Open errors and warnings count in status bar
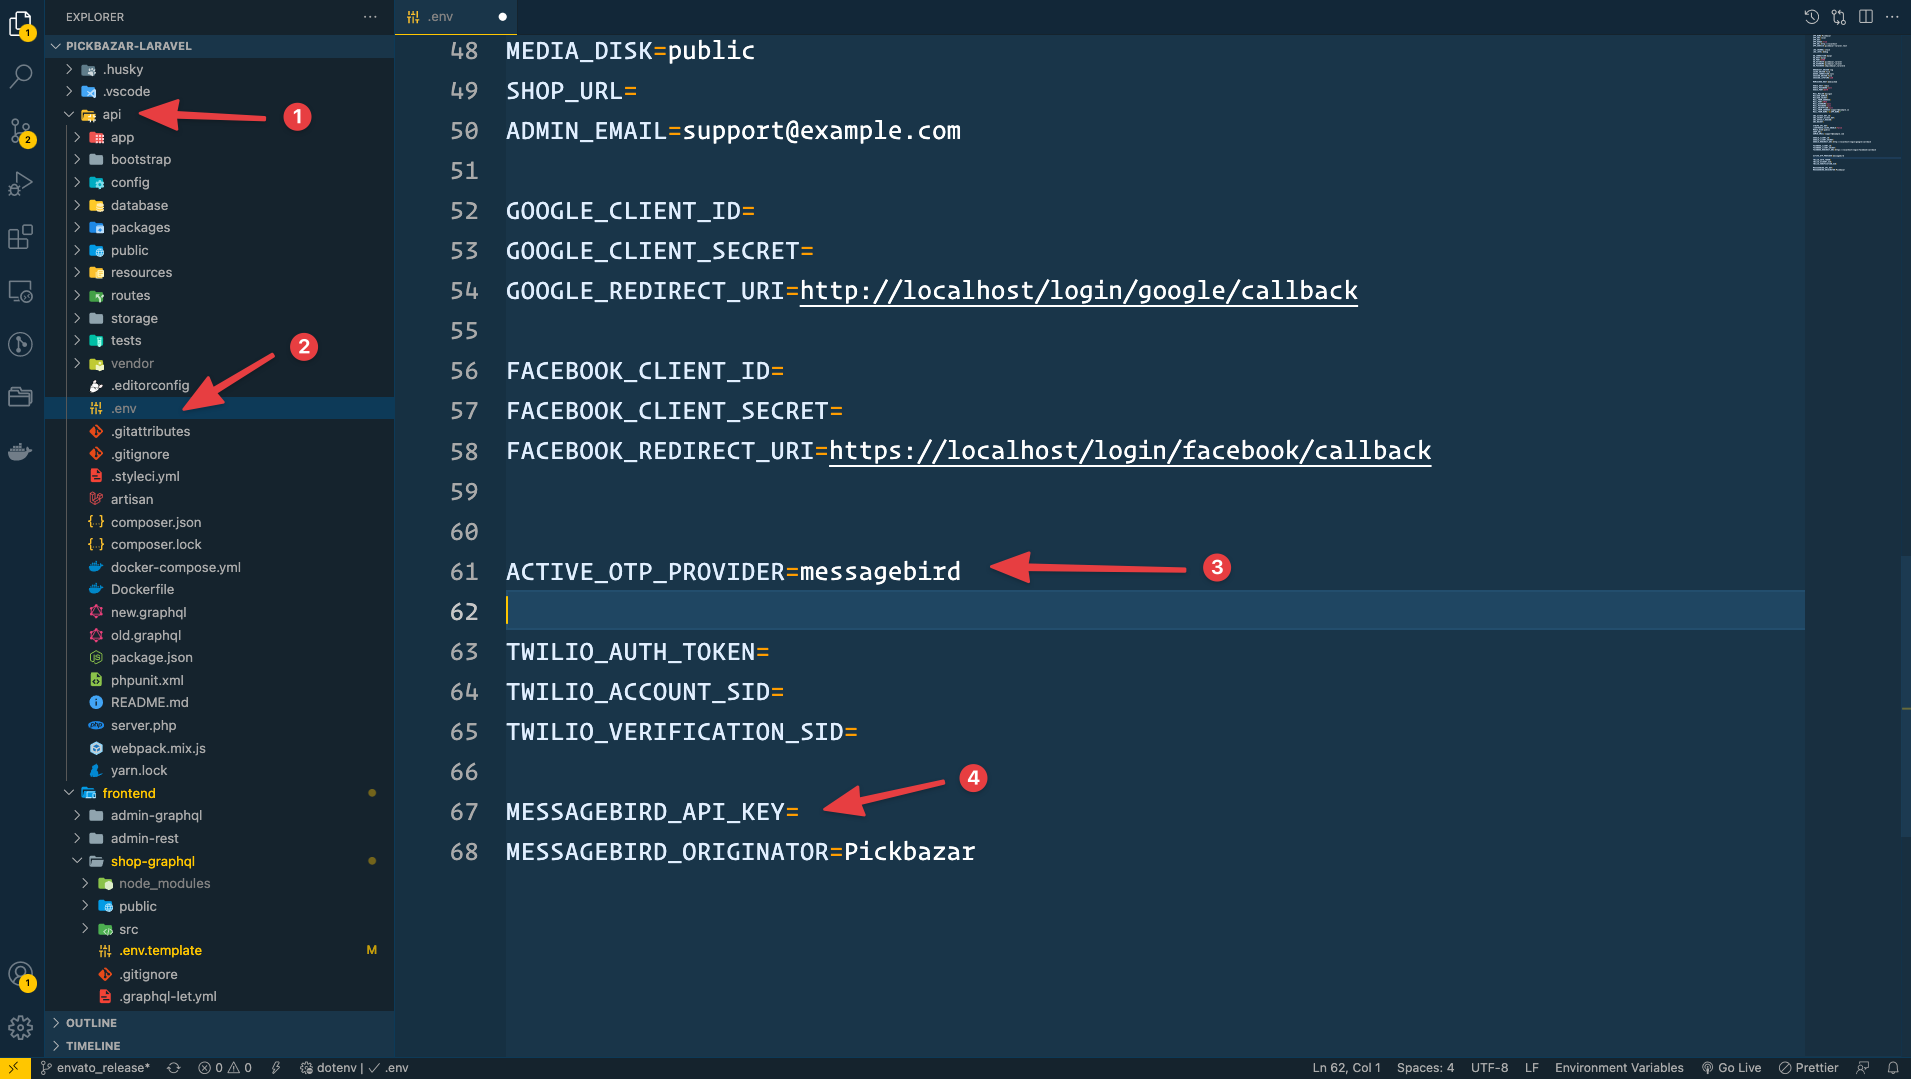 [225, 1068]
